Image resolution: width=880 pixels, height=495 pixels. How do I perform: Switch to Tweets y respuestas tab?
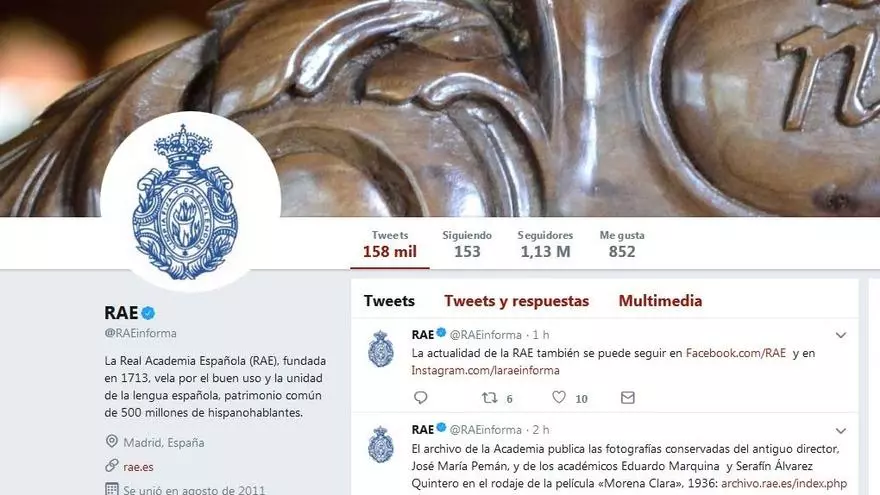coord(516,301)
